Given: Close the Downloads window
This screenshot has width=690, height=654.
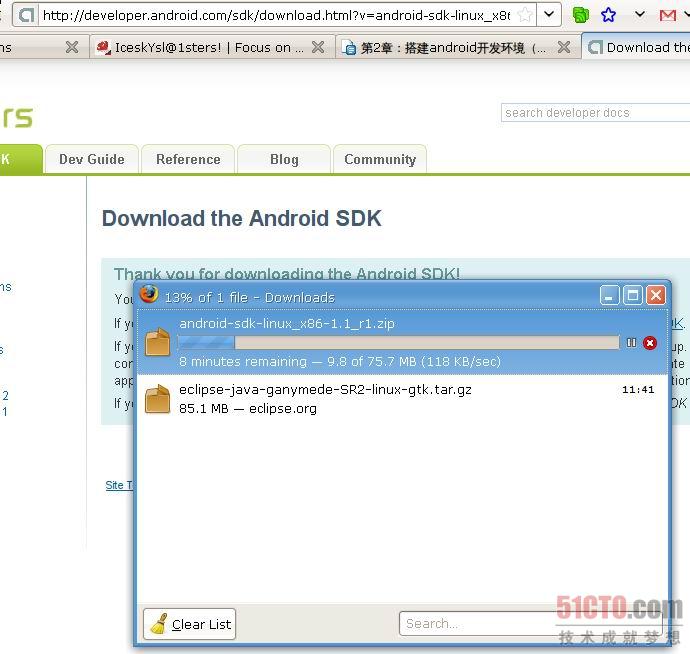Looking at the screenshot, I should click(656, 295).
